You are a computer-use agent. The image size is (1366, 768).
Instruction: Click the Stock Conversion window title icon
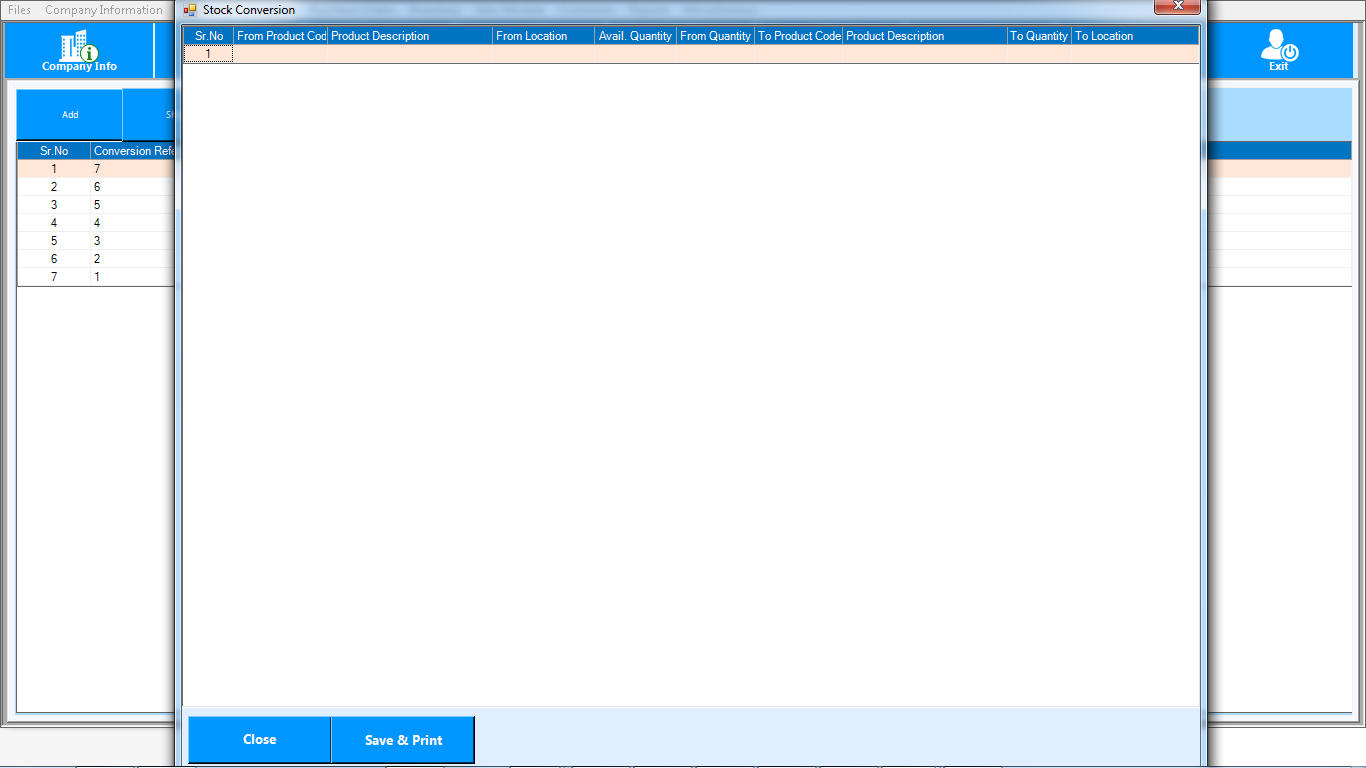click(190, 10)
